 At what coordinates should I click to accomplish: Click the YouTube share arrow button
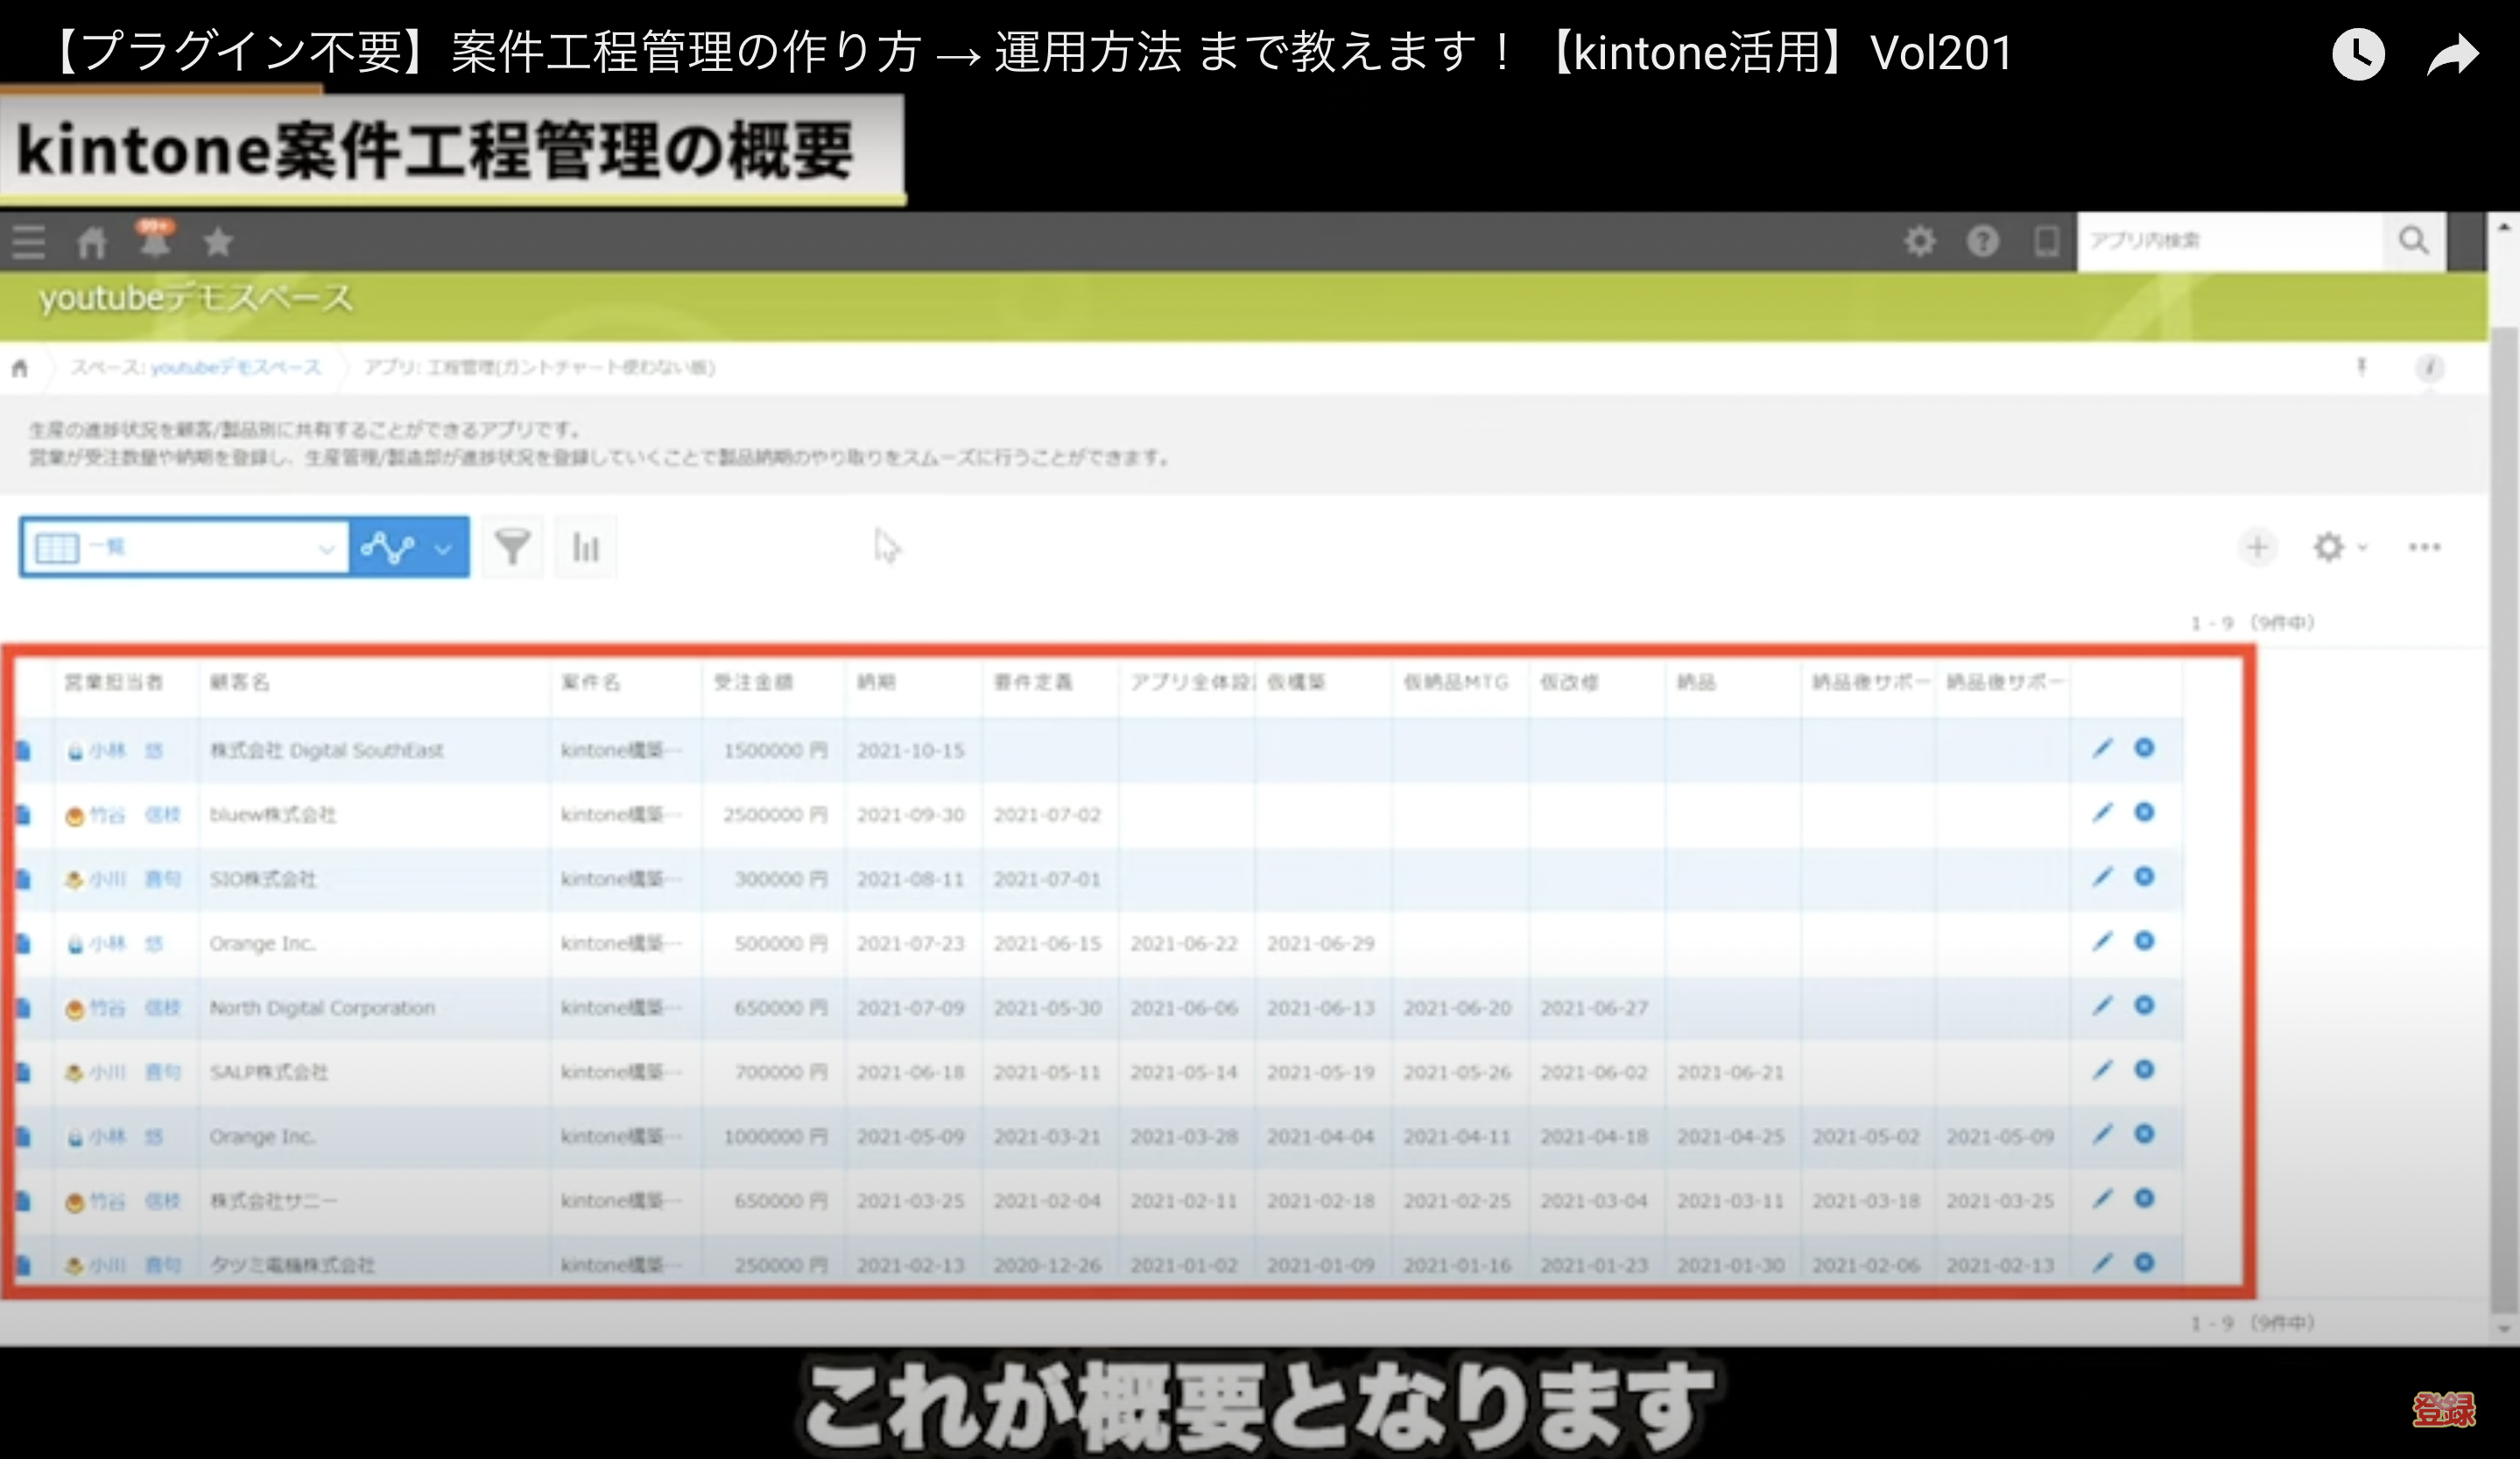coord(2453,54)
